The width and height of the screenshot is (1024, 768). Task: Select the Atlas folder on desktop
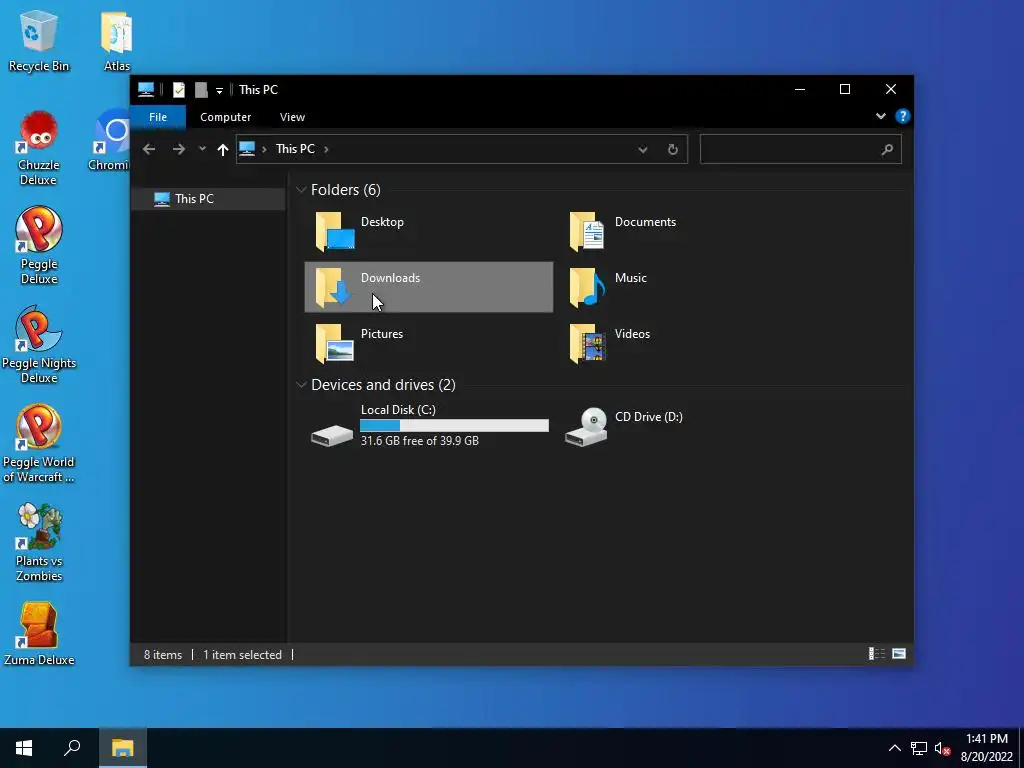click(x=117, y=40)
